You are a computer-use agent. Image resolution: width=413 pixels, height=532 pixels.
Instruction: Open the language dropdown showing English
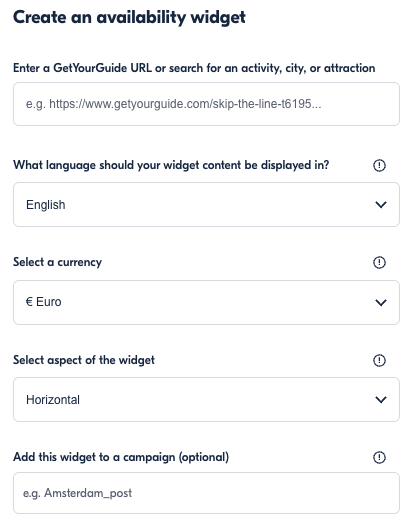point(206,205)
